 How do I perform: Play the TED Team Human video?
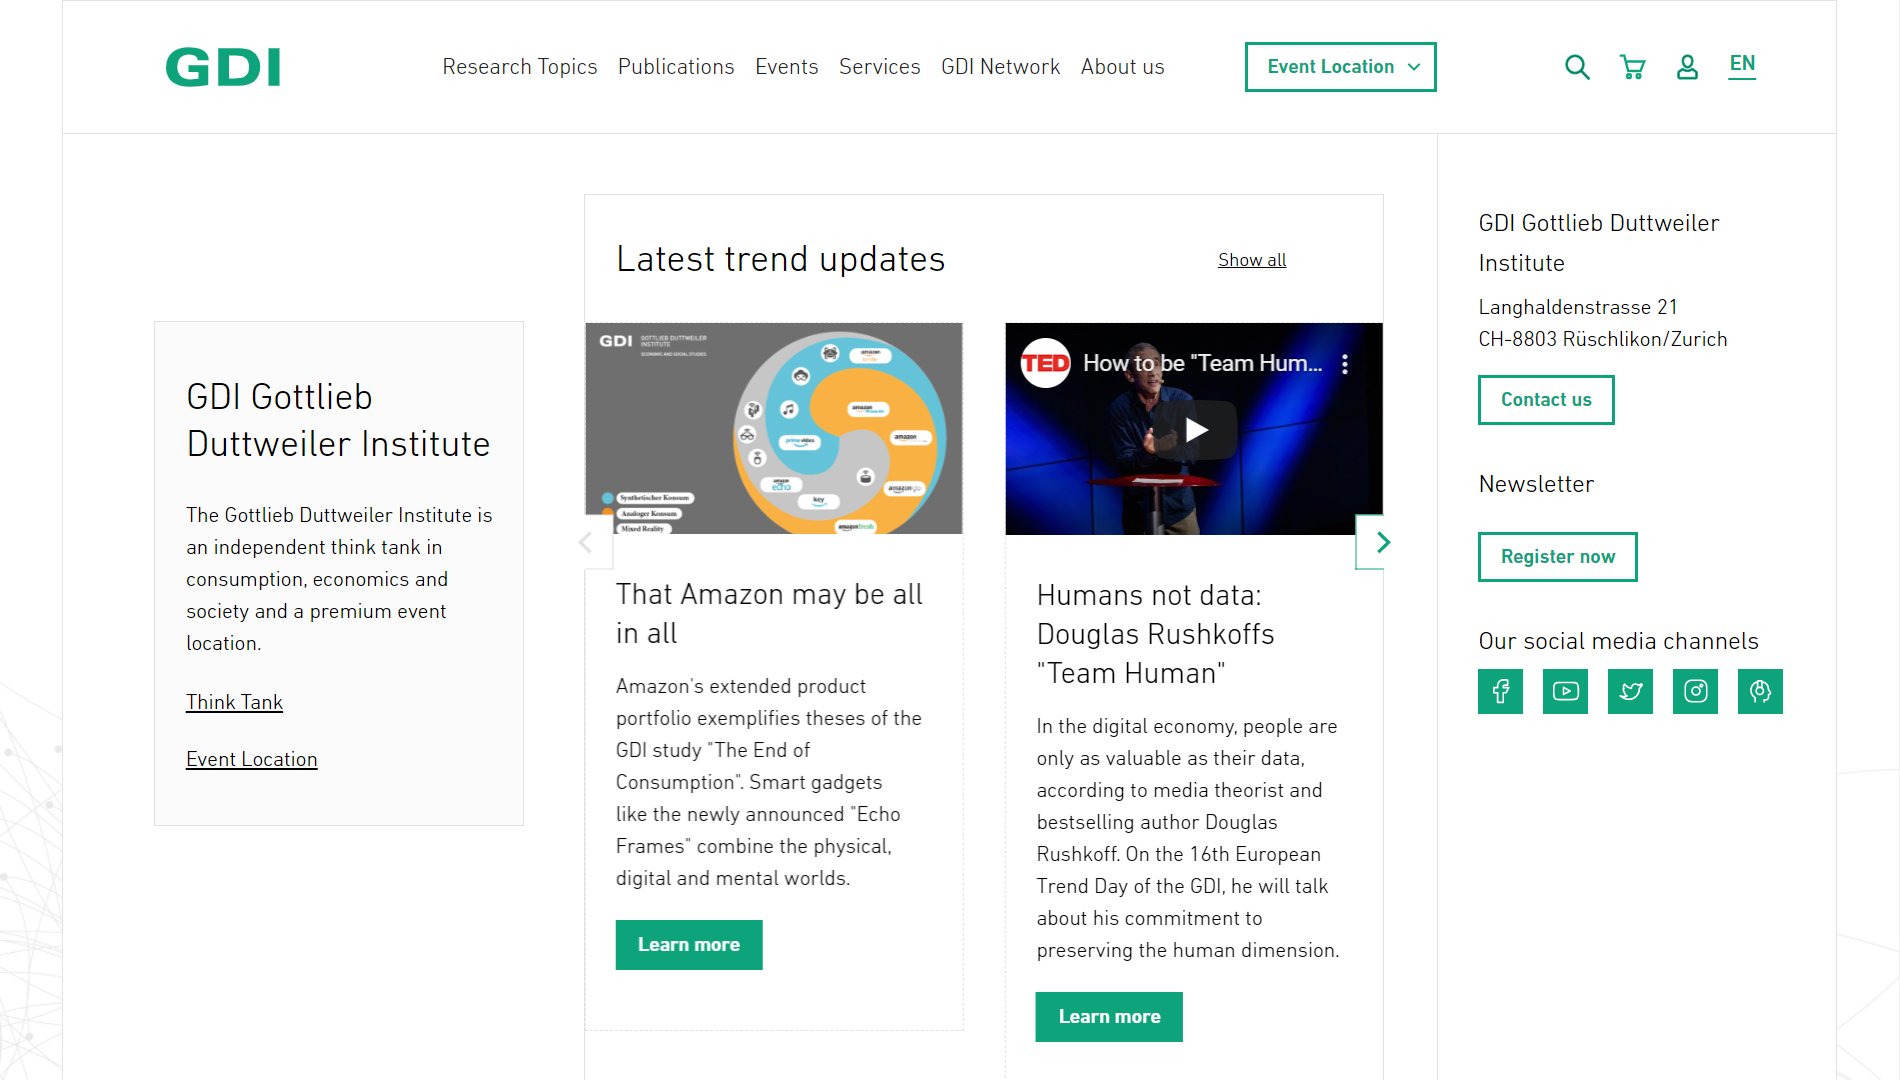pyautogui.click(x=1196, y=430)
